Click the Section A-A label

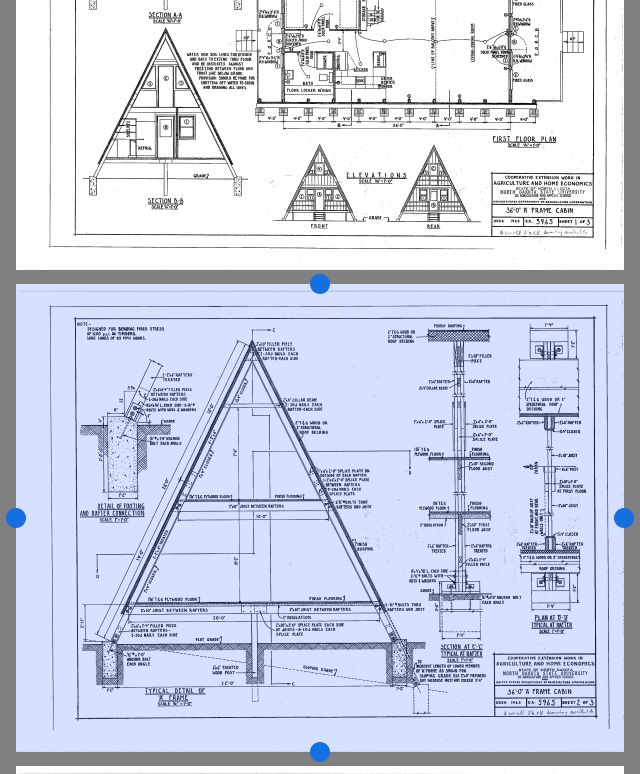(165, 16)
